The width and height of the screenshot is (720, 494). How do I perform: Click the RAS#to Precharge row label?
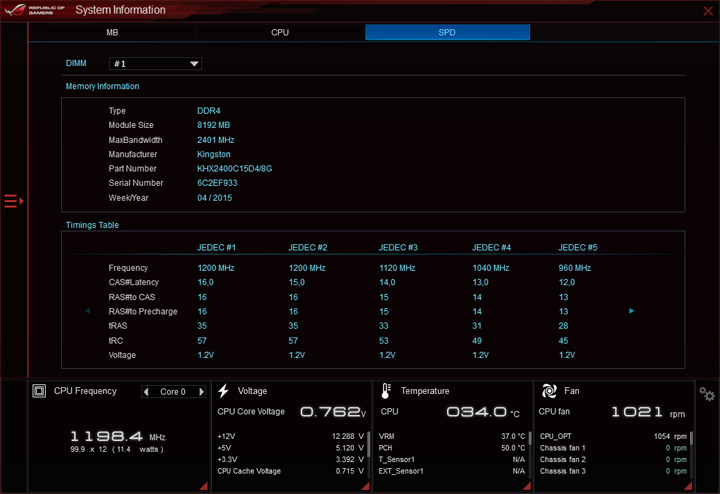pyautogui.click(x=143, y=311)
